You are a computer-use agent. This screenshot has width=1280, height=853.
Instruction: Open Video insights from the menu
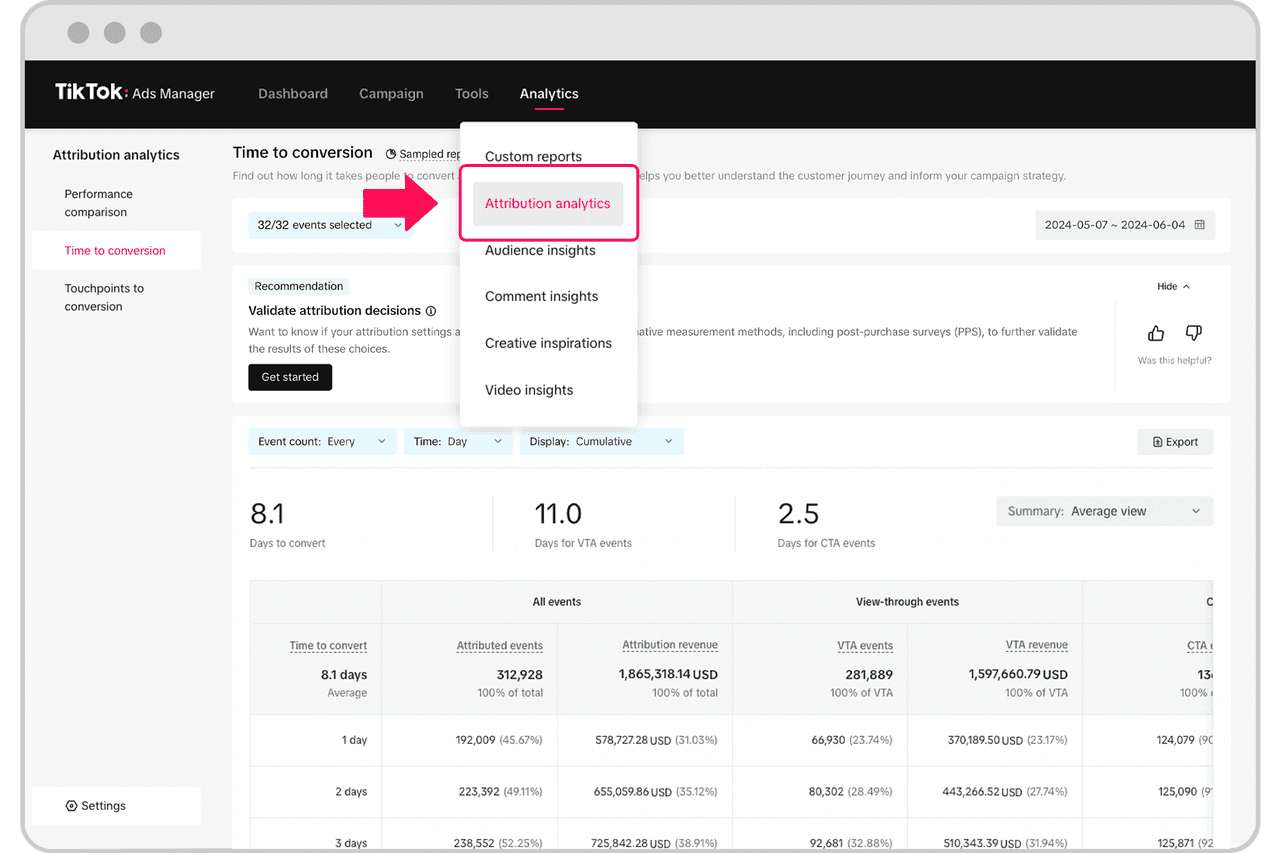(528, 389)
